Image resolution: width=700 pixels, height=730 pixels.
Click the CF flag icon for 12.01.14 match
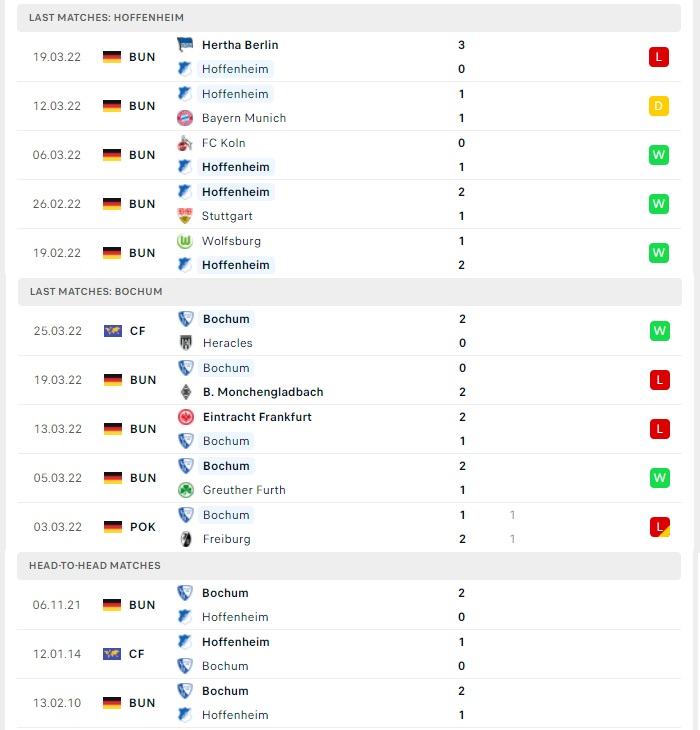112,654
